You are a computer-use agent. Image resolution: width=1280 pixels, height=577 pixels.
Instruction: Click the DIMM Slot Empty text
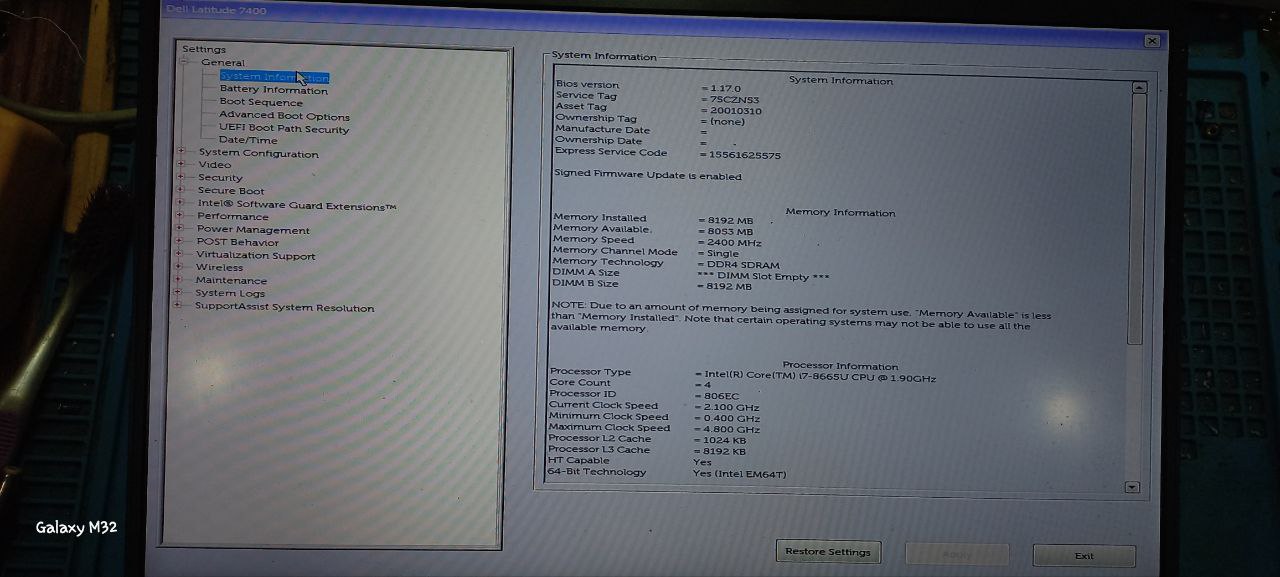pyautogui.click(x=762, y=277)
